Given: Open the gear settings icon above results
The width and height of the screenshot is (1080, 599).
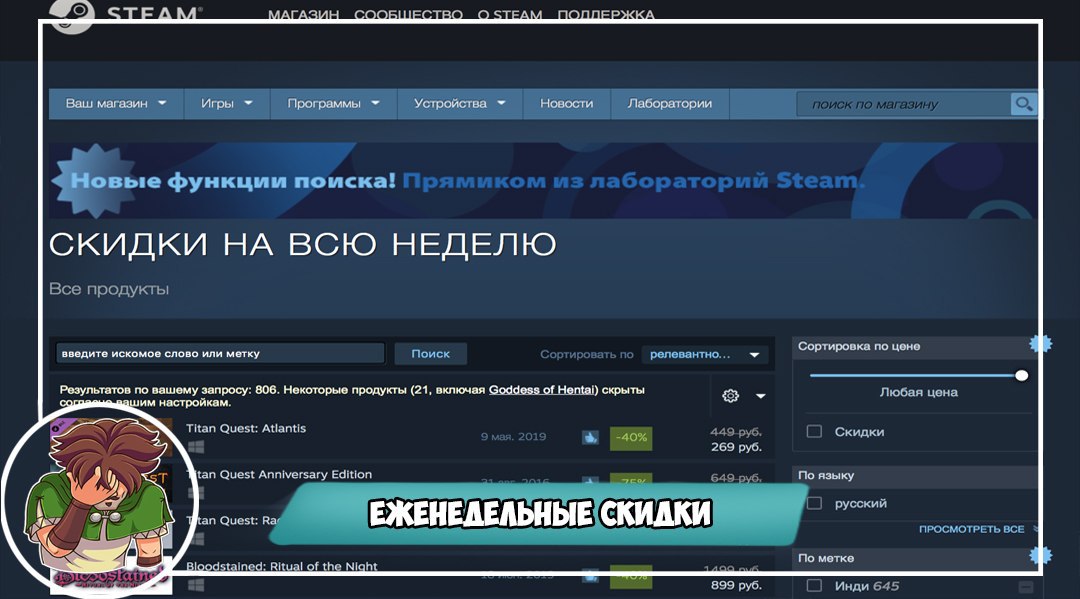Looking at the screenshot, I should pyautogui.click(x=730, y=396).
